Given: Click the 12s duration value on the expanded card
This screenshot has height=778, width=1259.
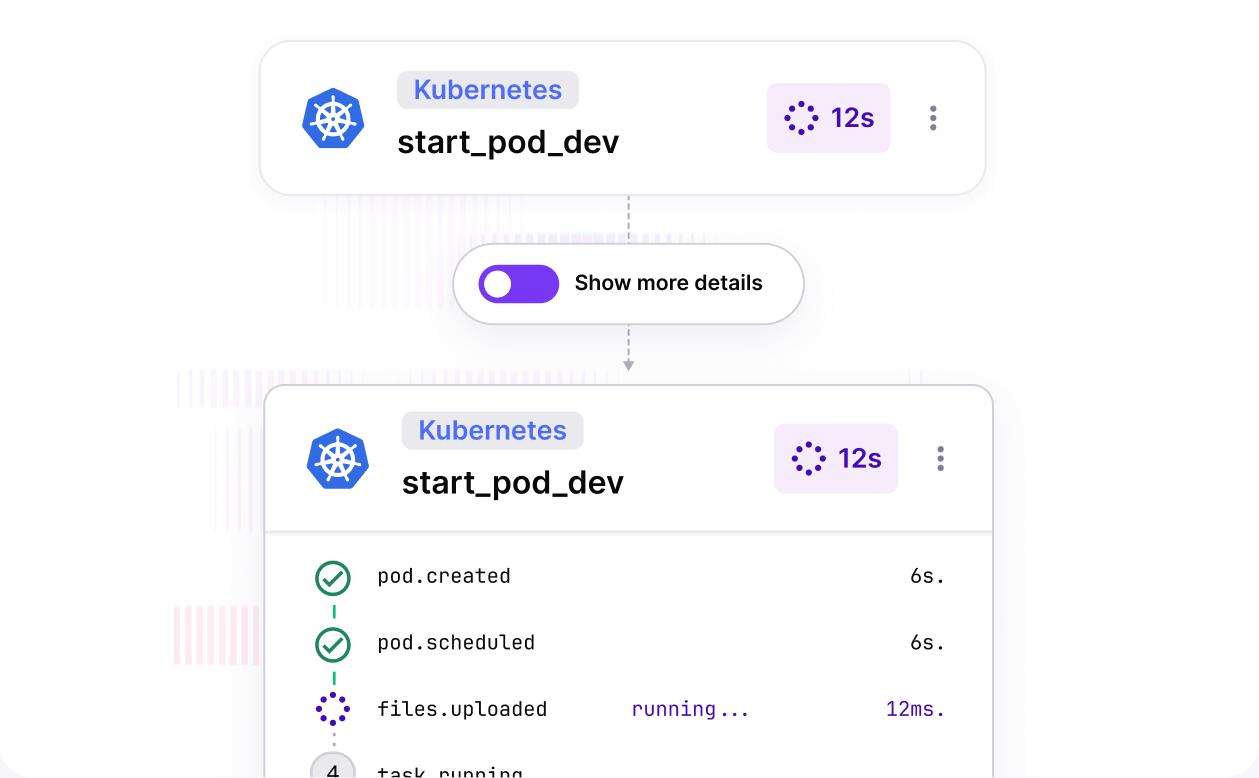Looking at the screenshot, I should (x=860, y=458).
